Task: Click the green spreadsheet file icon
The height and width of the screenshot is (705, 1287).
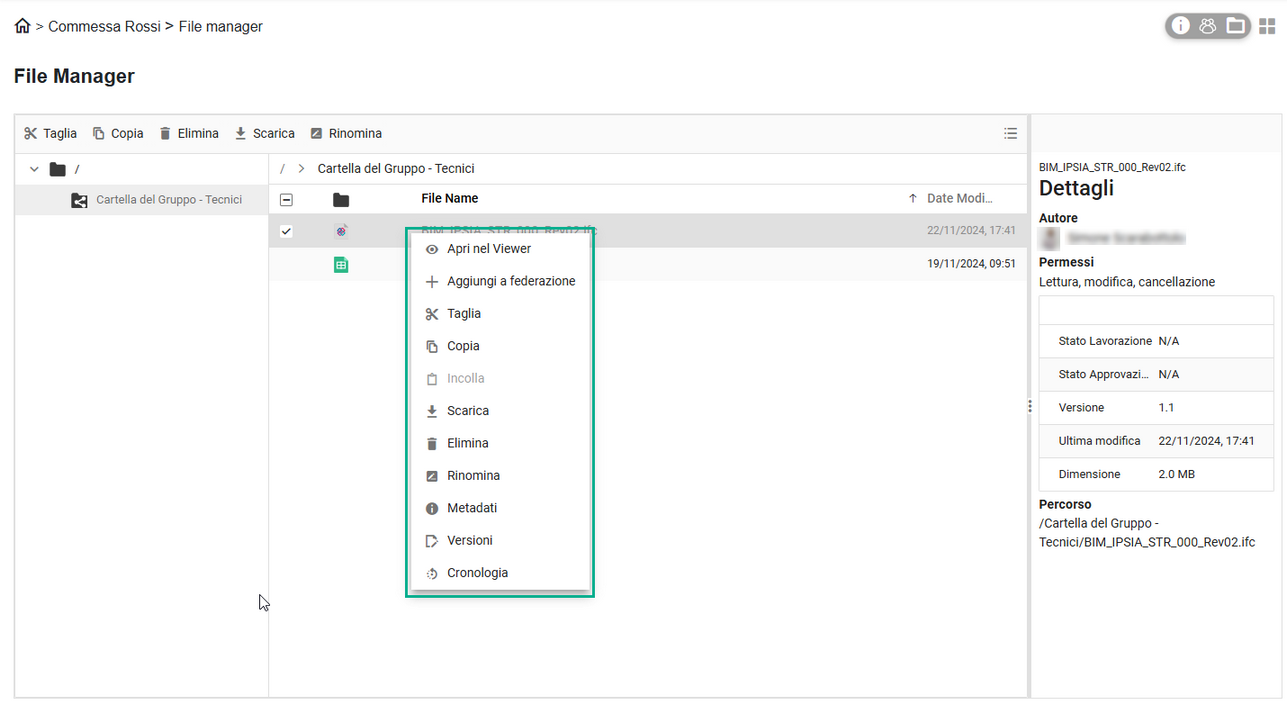Action: pos(341,264)
